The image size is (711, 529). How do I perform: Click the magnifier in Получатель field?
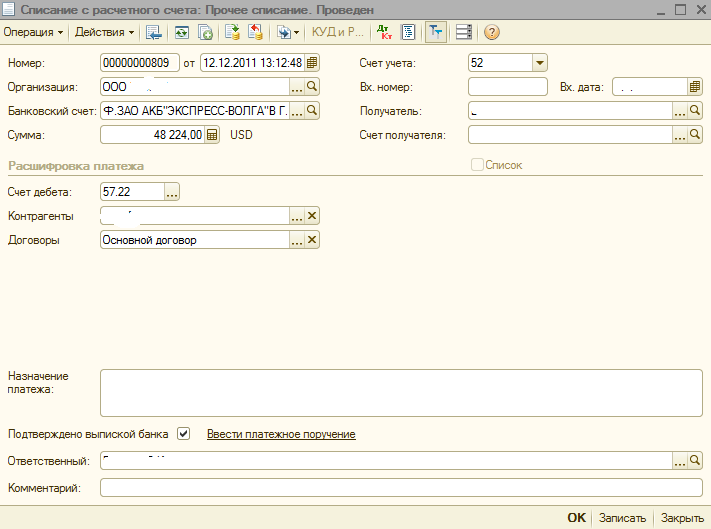pyautogui.click(x=694, y=110)
